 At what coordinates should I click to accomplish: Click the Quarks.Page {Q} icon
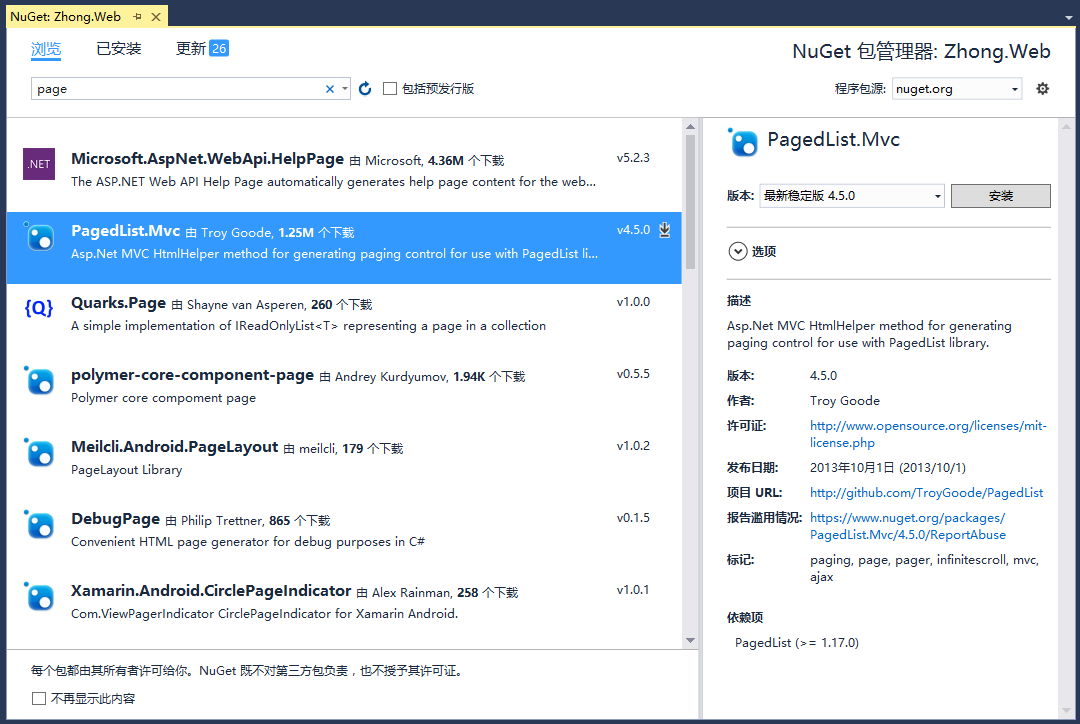(39, 308)
